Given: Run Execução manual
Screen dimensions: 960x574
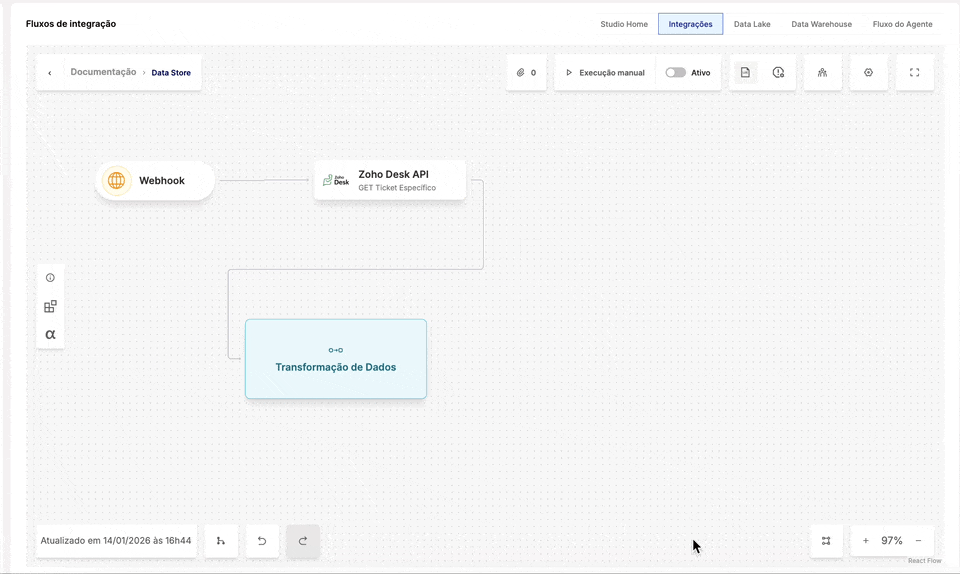Looking at the screenshot, I should point(605,73).
